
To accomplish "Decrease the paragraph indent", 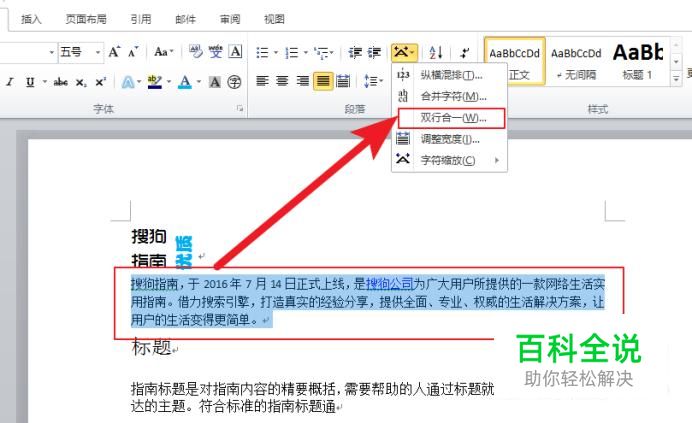I will click(355, 53).
